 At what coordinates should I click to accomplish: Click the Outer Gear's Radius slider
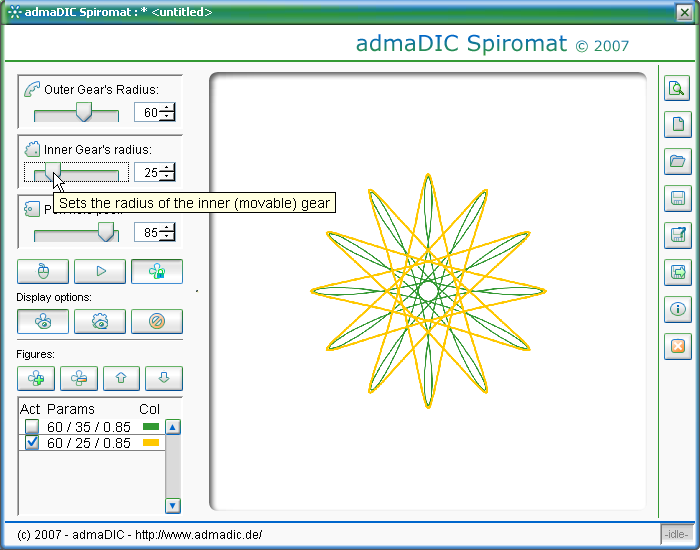(x=76, y=112)
